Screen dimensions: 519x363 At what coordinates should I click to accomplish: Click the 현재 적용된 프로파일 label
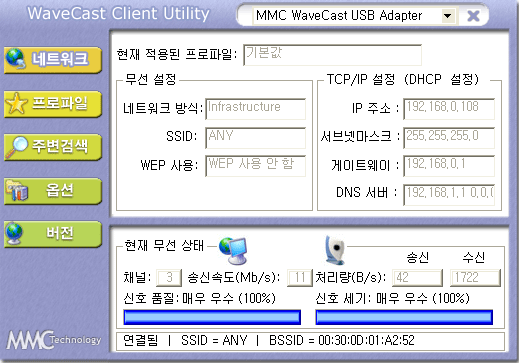[177, 54]
